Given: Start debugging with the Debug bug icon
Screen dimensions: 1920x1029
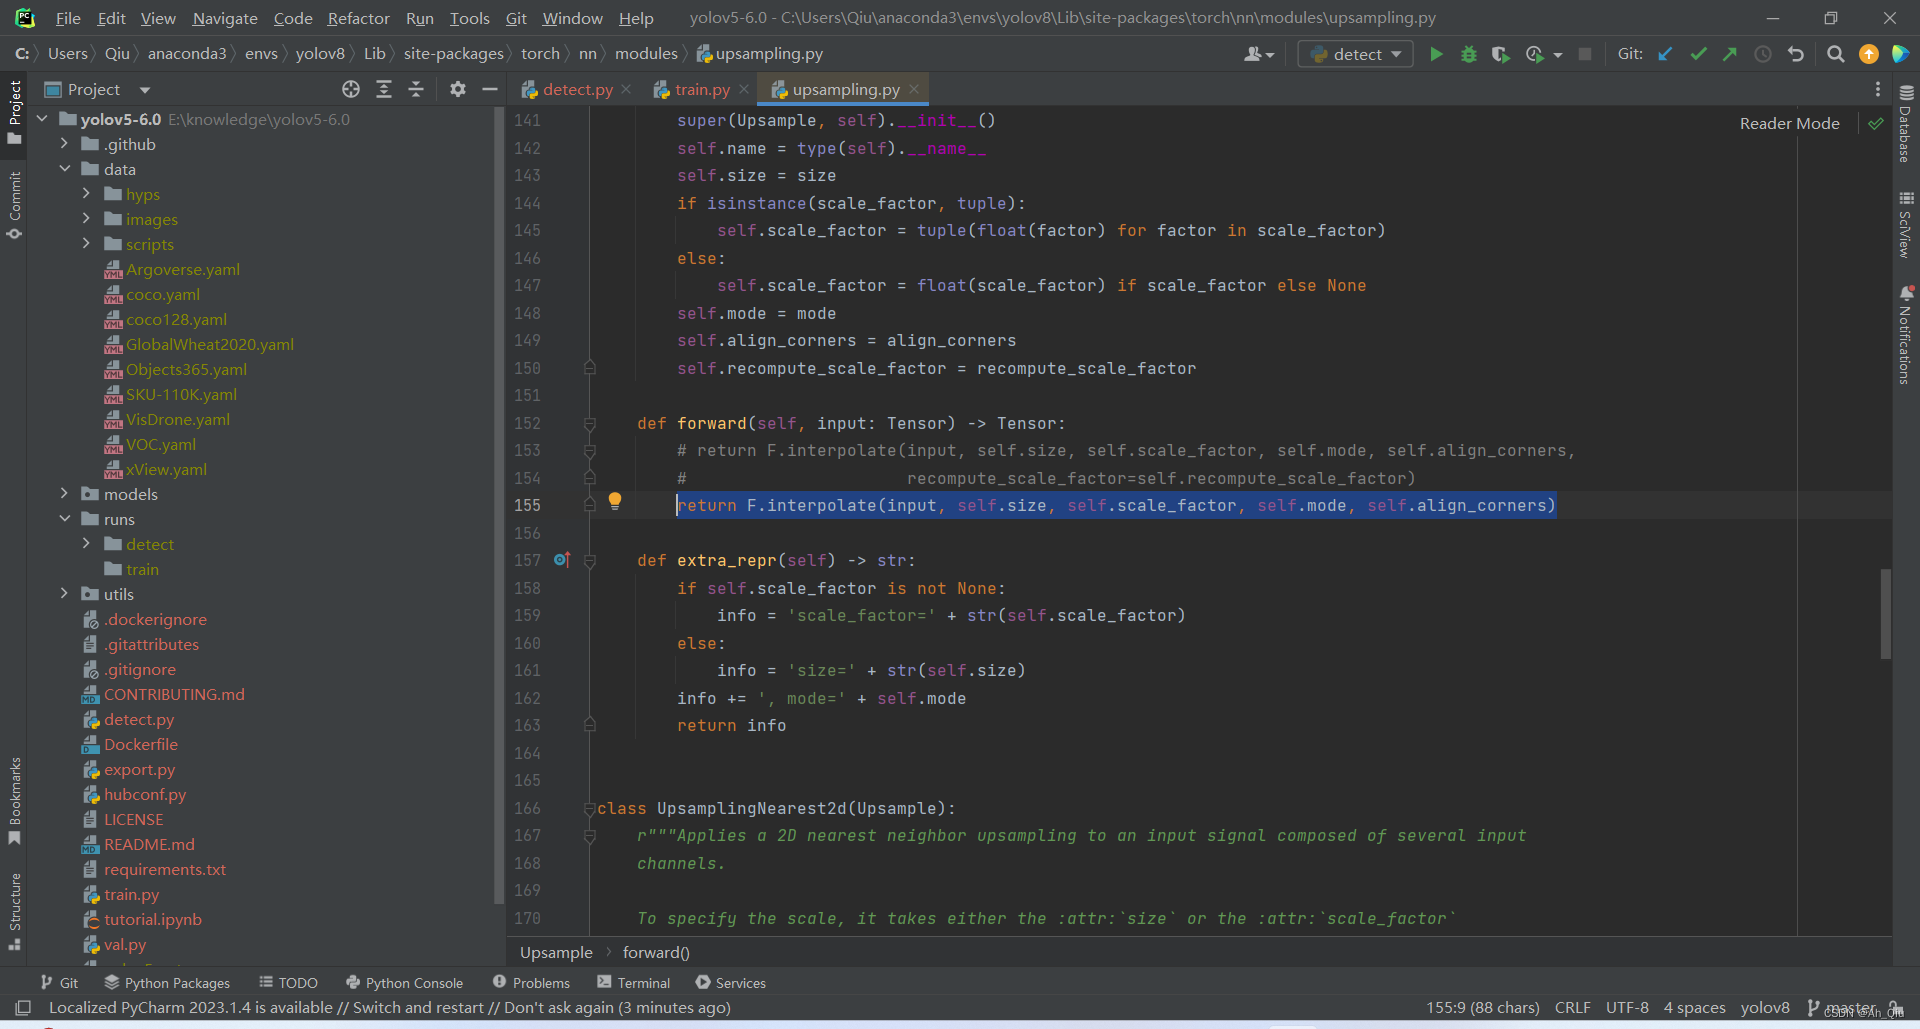Looking at the screenshot, I should (1468, 54).
